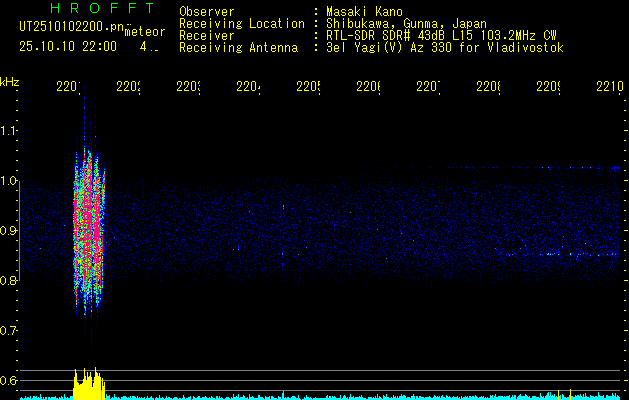The height and width of the screenshot is (400, 629).
Task: Click the word meteor label
Action: 145,32
